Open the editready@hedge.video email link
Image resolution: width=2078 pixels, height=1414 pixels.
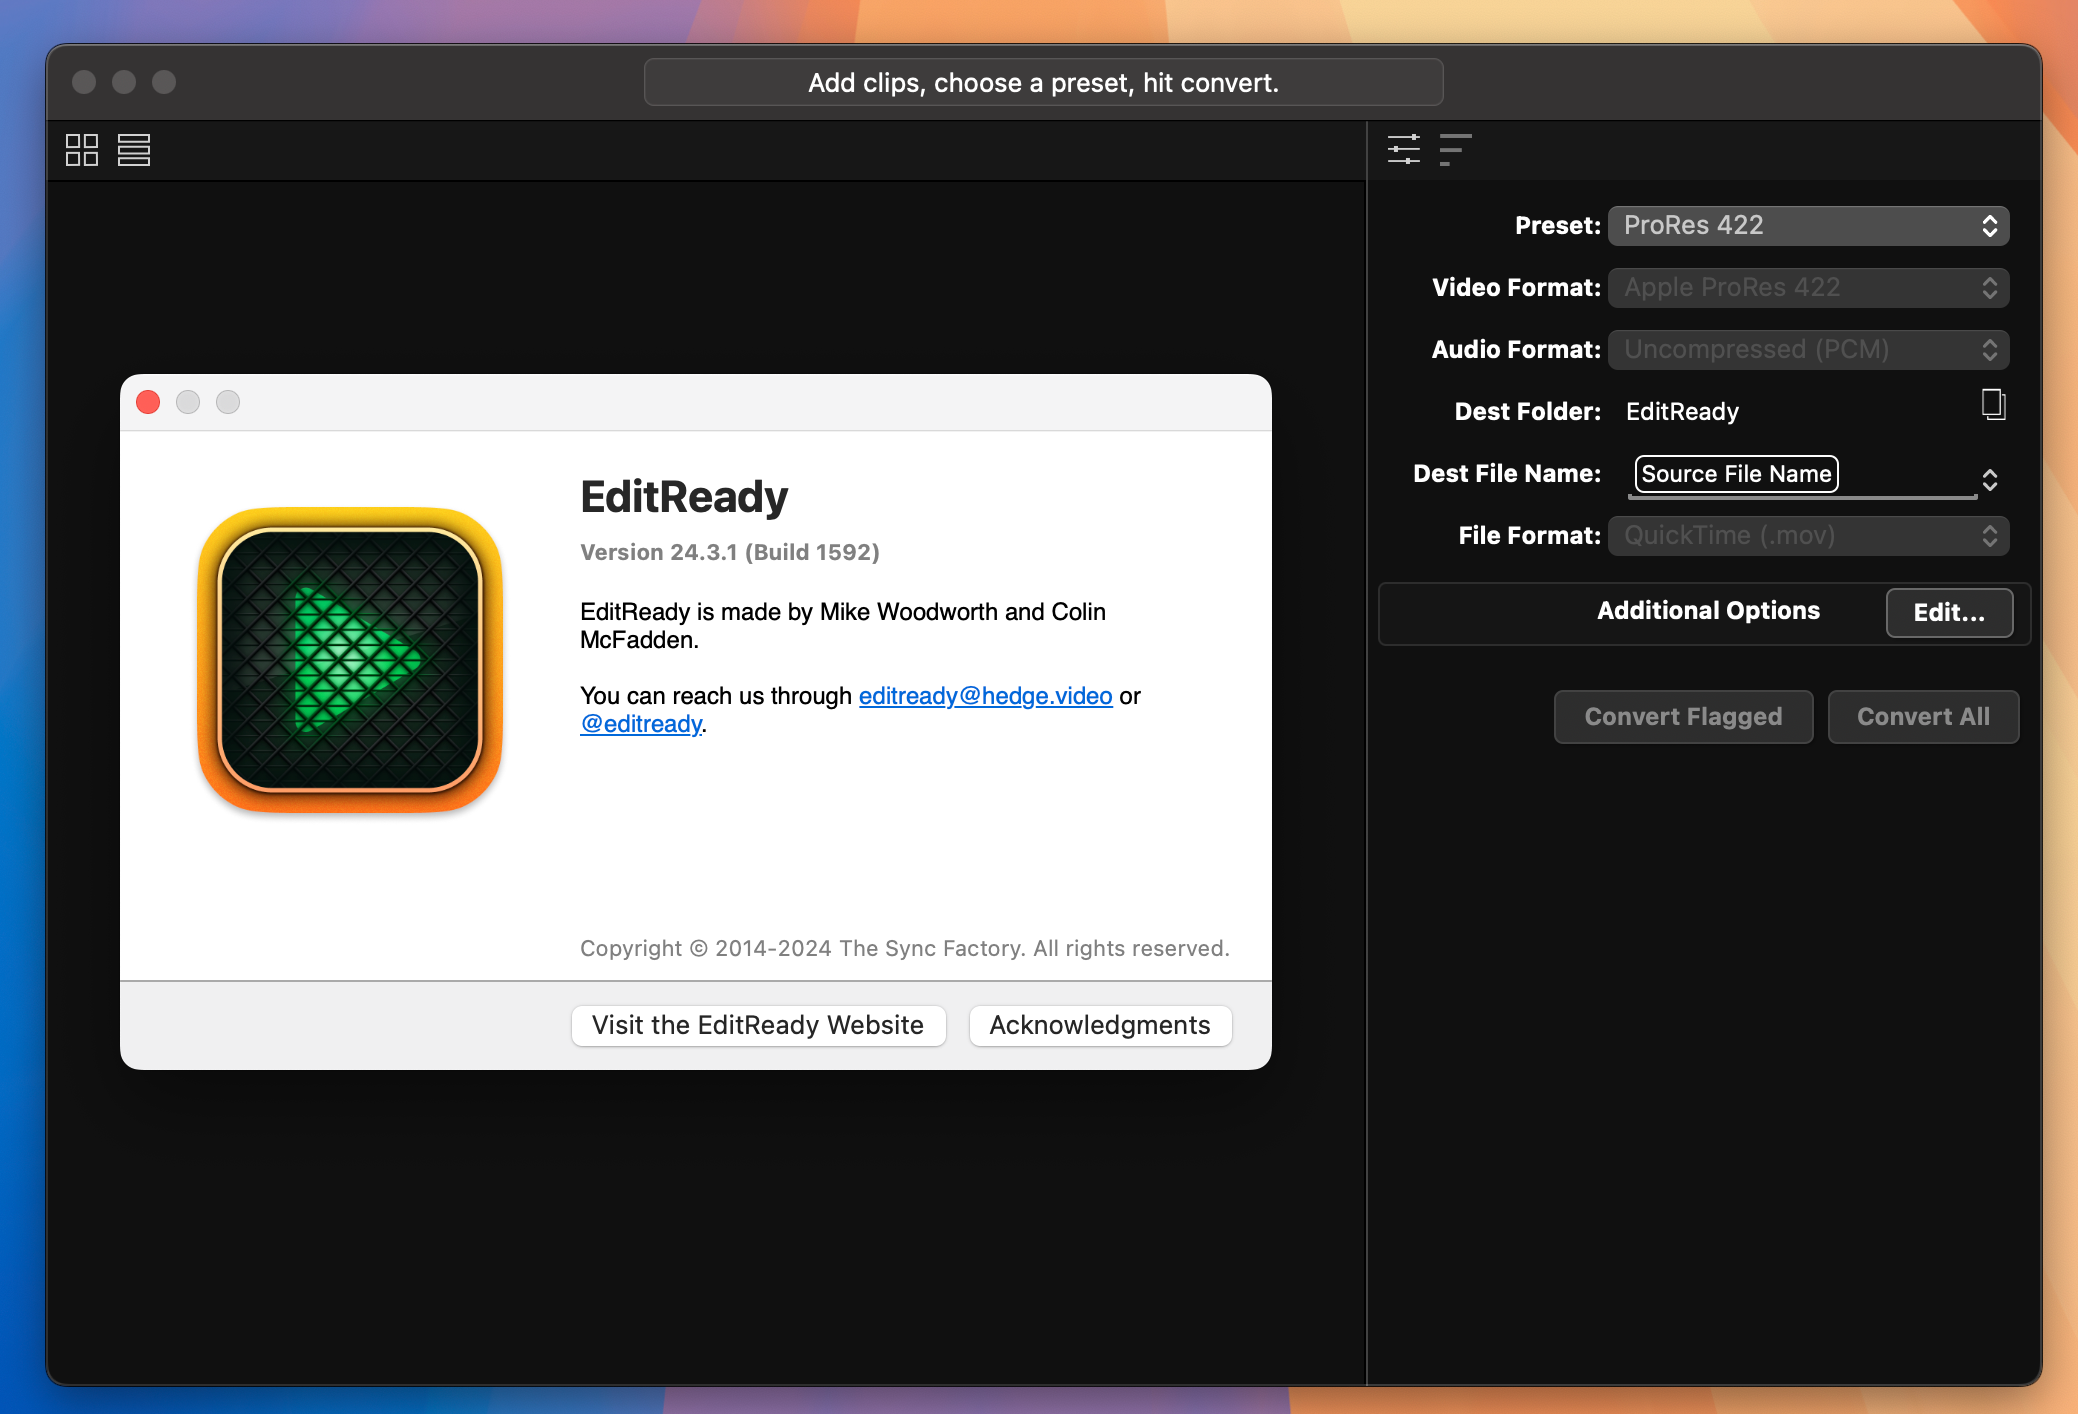985,696
